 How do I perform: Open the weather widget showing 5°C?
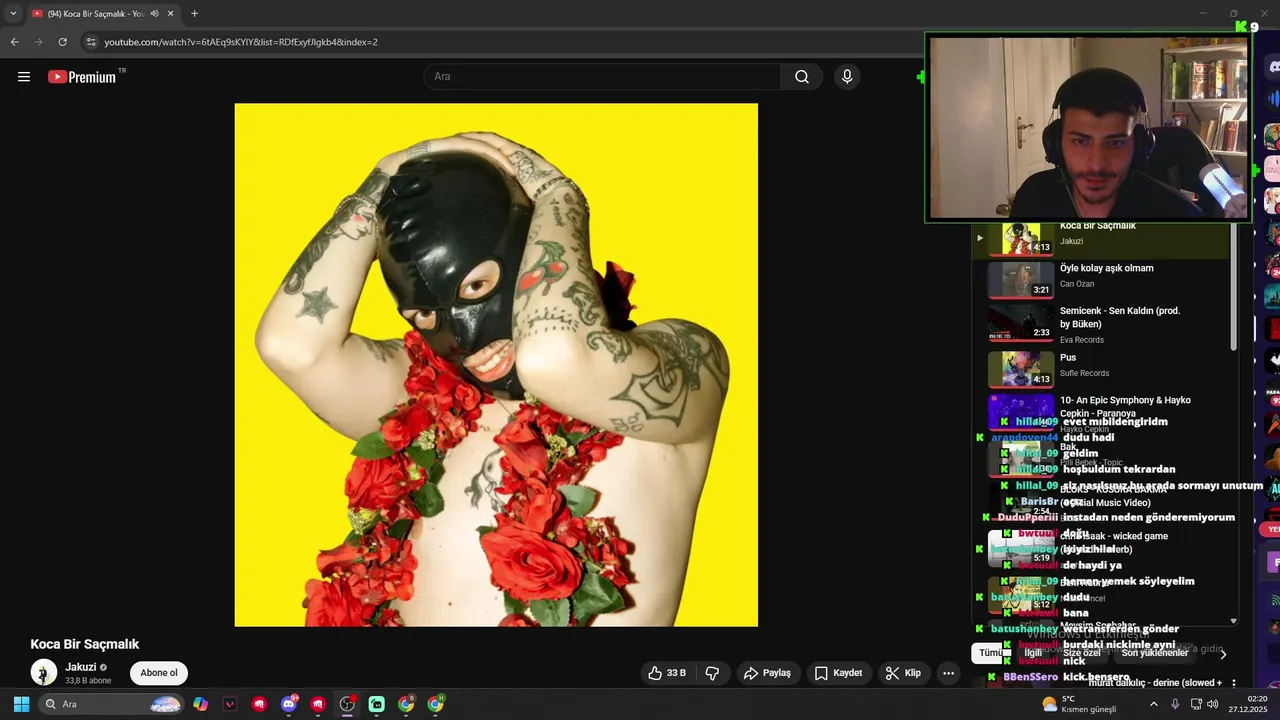pos(1079,704)
